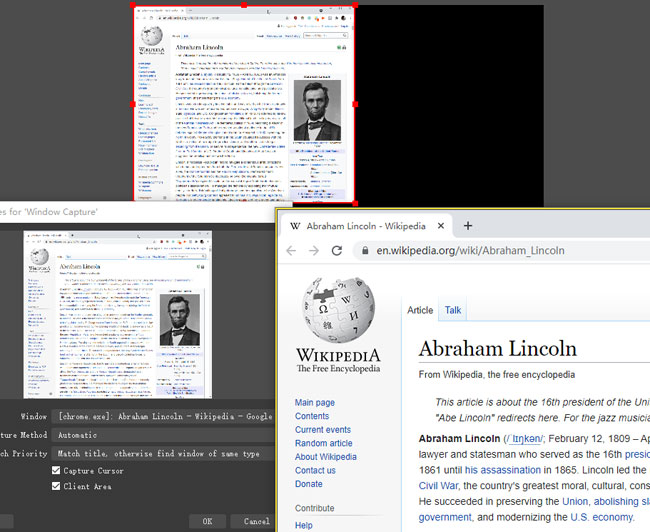Select the captured window source in OBS preview

click(x=244, y=104)
